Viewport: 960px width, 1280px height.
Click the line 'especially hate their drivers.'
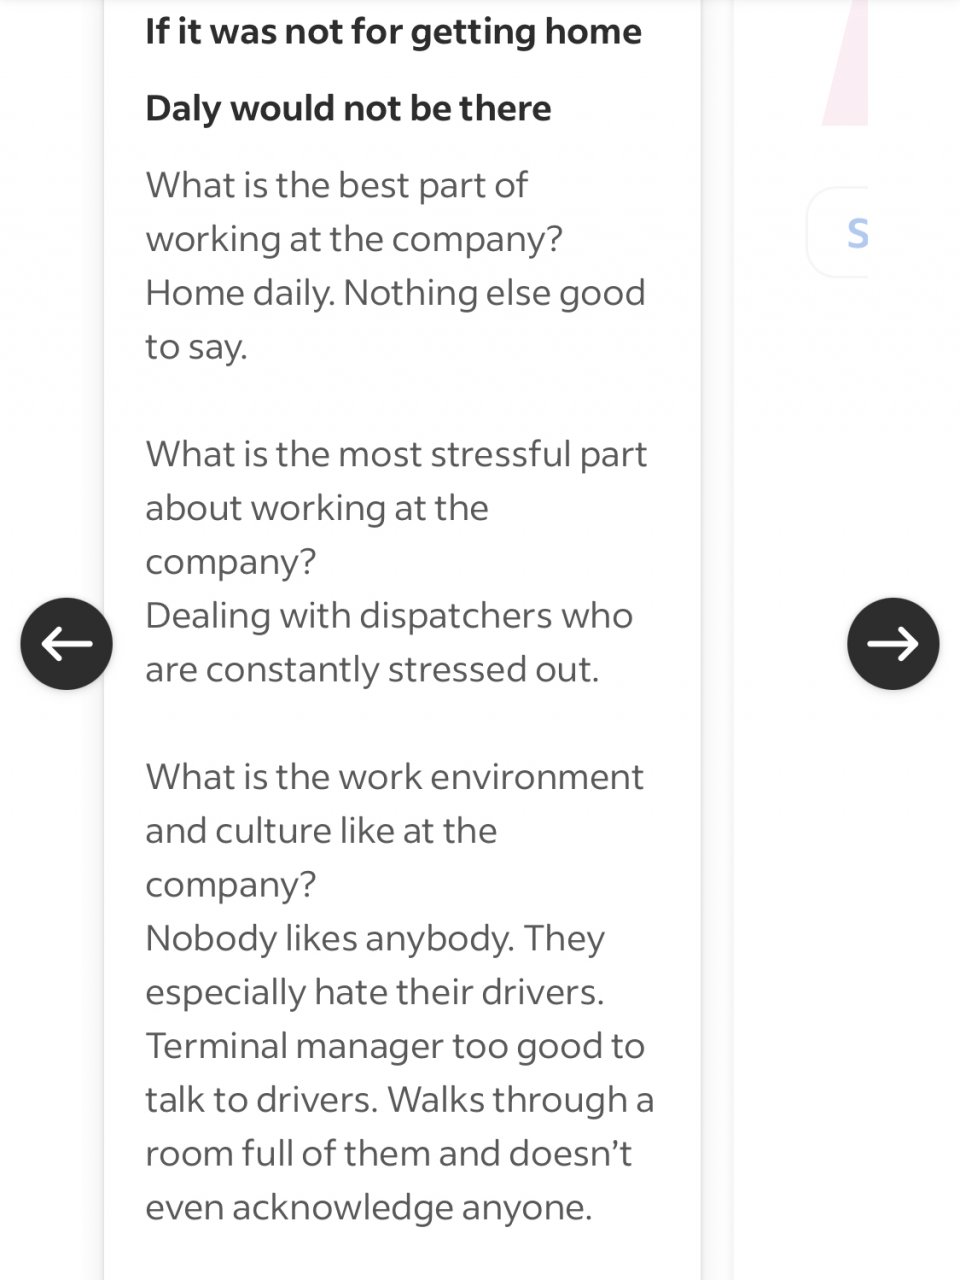coord(374,993)
